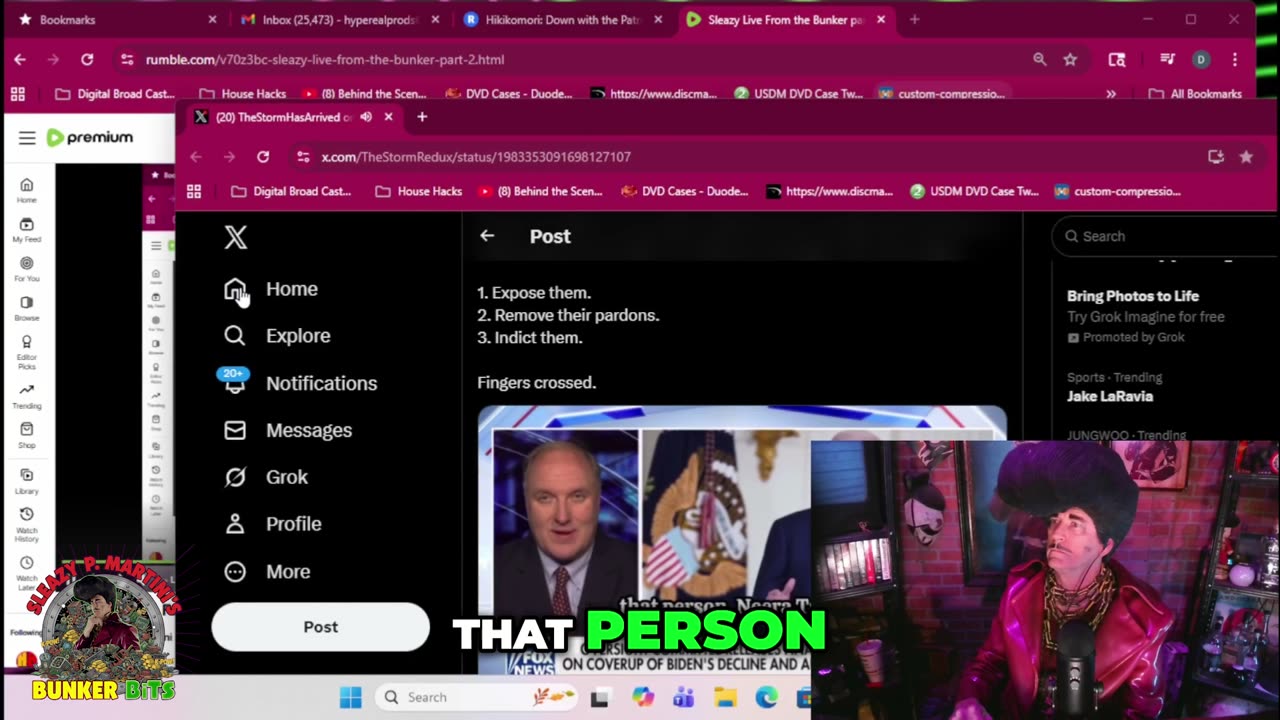Open the X Explore page
Image resolution: width=1280 pixels, height=720 pixels.
[x=277, y=336]
